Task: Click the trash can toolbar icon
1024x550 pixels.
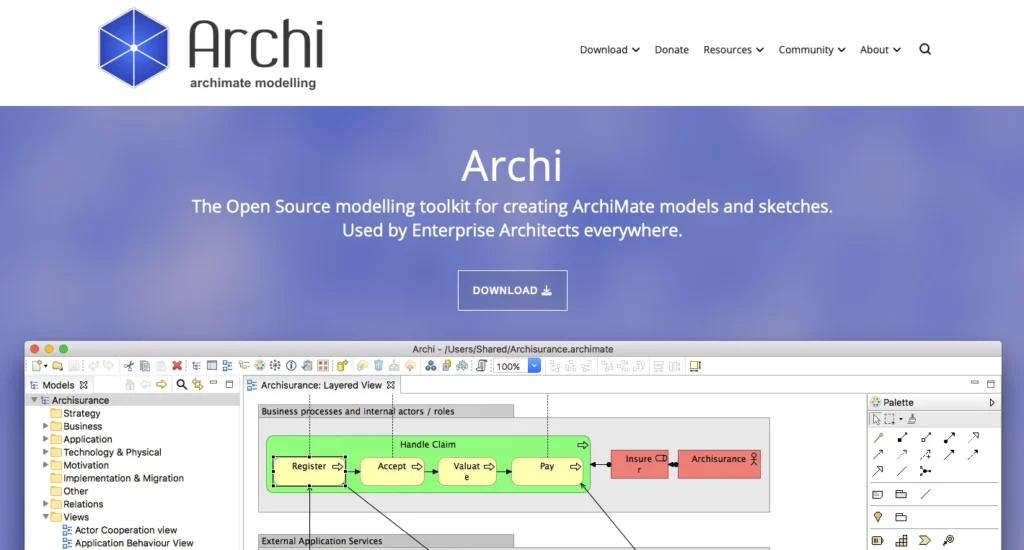Action: click(378, 366)
